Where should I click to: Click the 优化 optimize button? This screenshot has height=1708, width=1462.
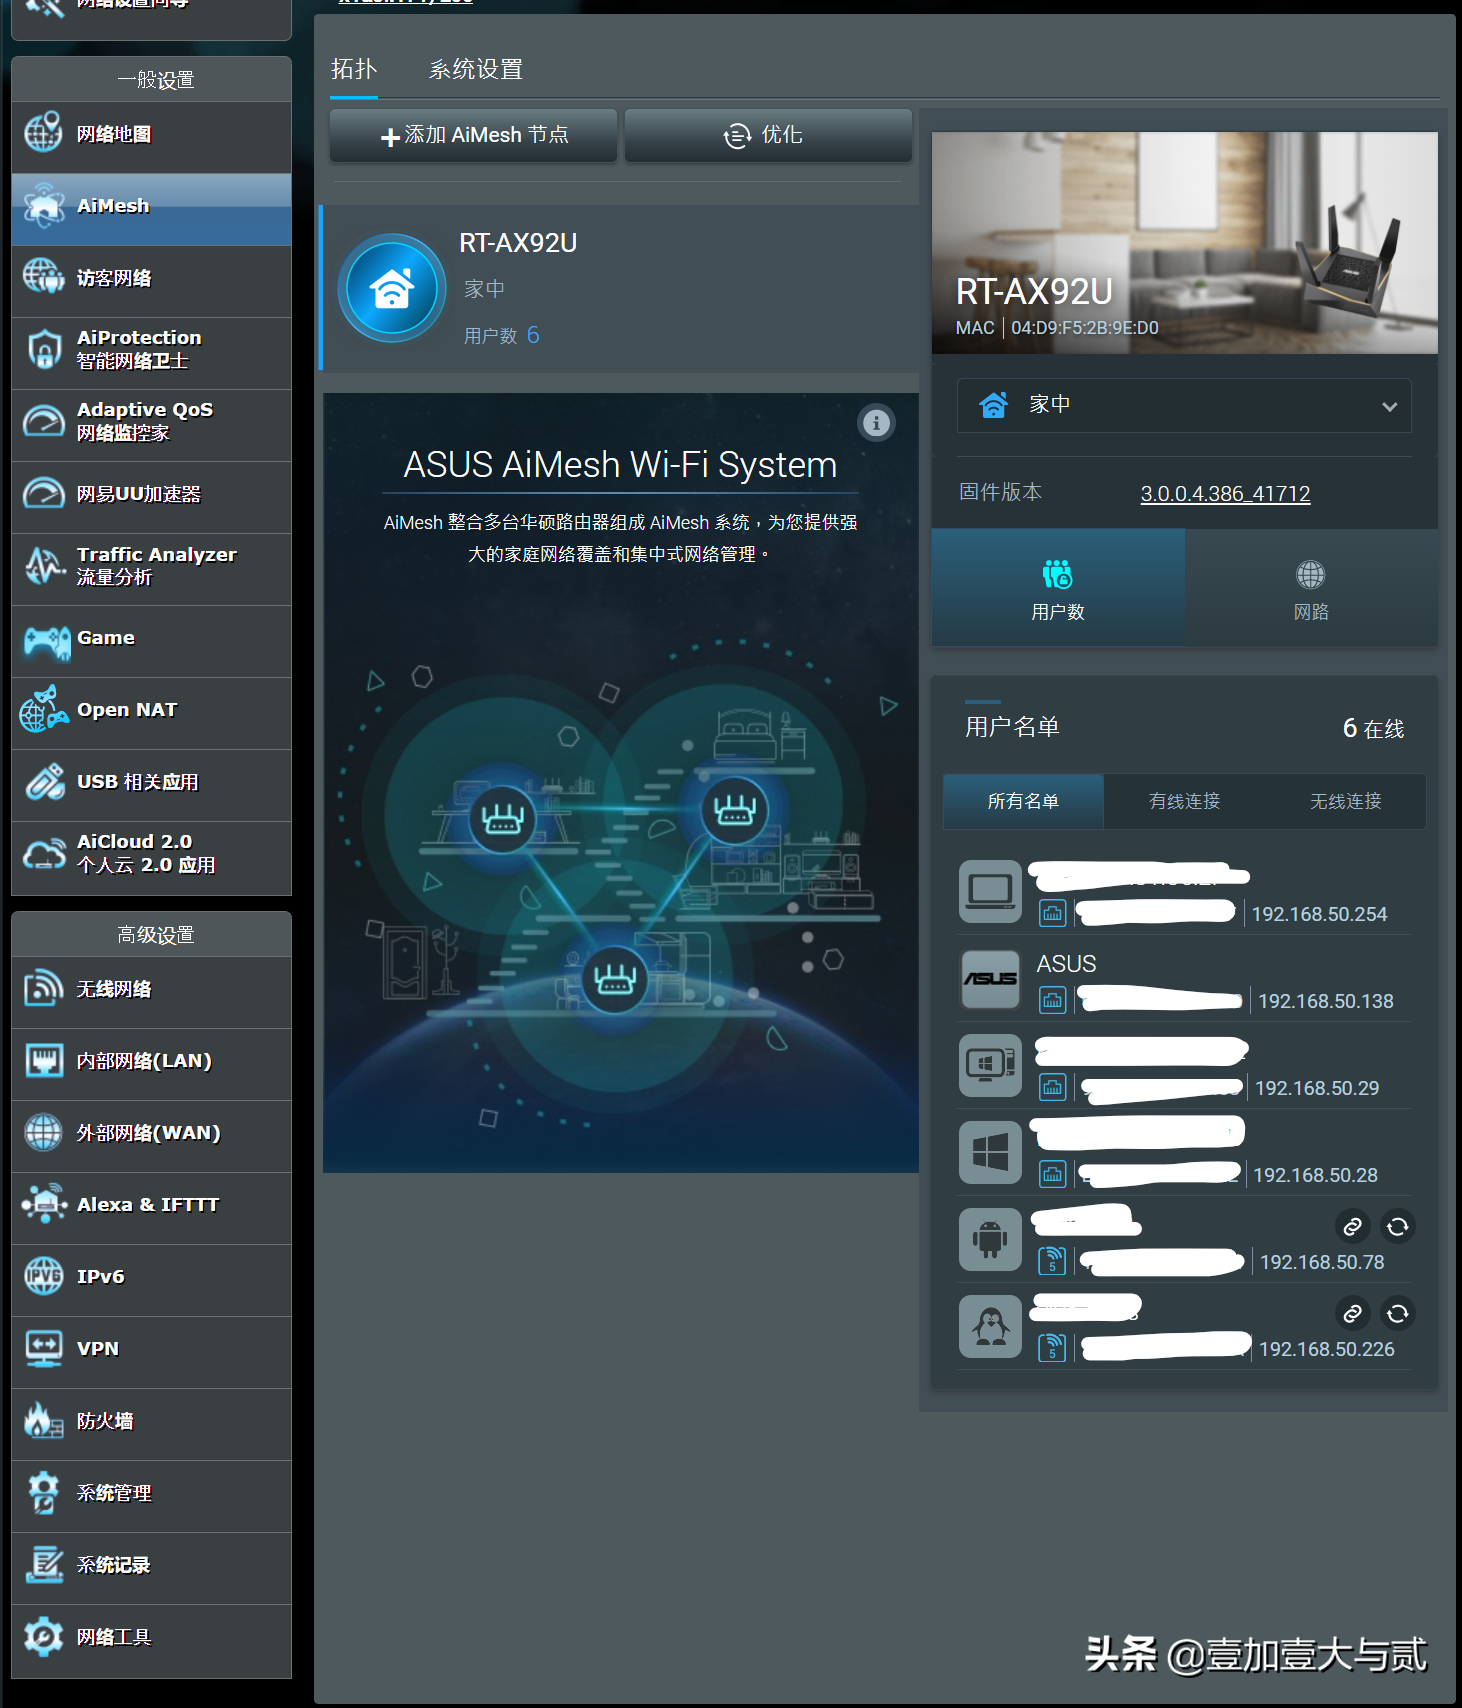point(768,135)
